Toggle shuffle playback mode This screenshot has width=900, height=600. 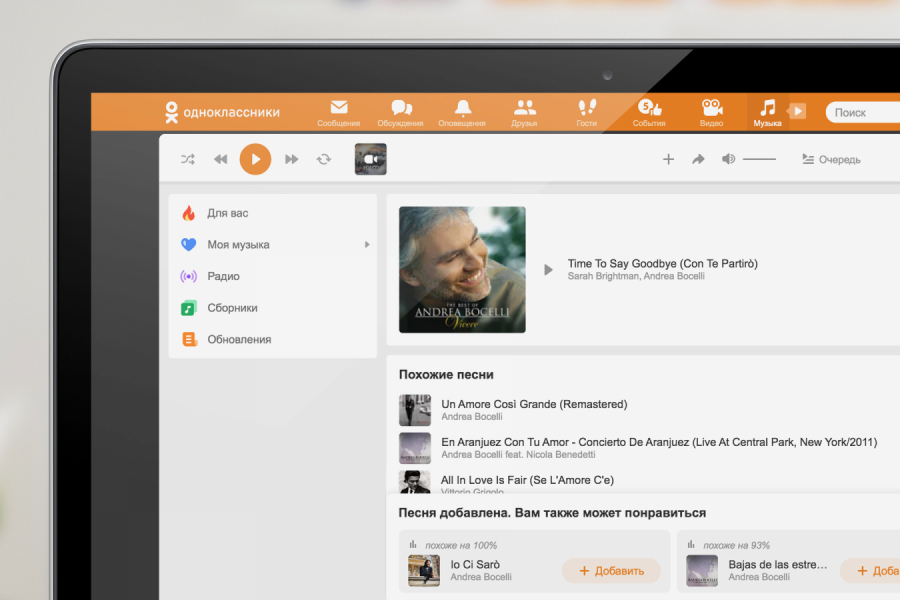(188, 159)
